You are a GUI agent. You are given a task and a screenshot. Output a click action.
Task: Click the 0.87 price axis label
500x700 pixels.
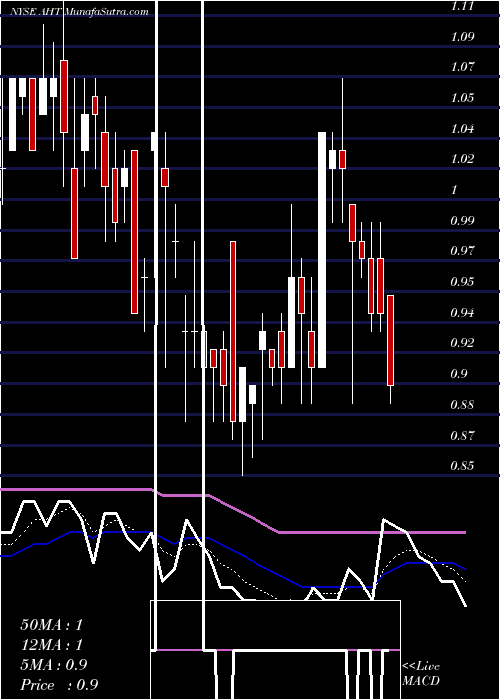462,435
